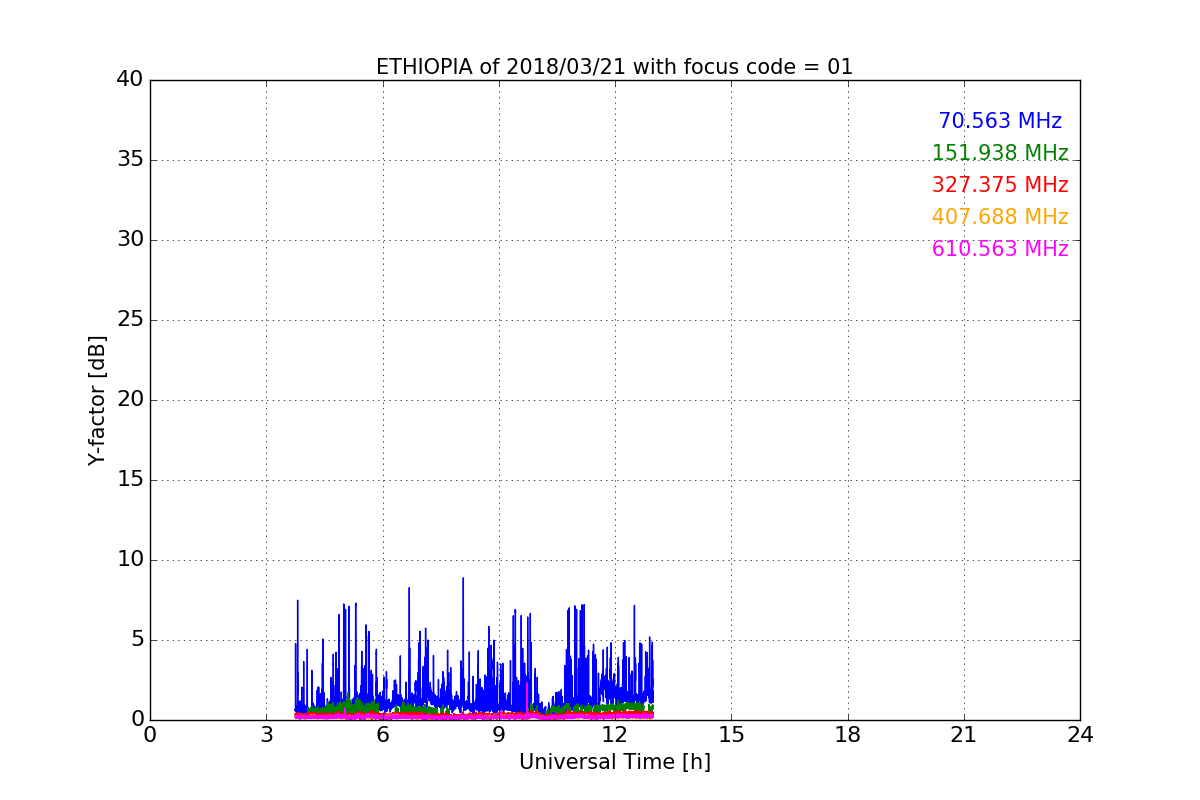Click the y-axis tick value 5
The width and height of the screenshot is (1200, 800).
137,640
